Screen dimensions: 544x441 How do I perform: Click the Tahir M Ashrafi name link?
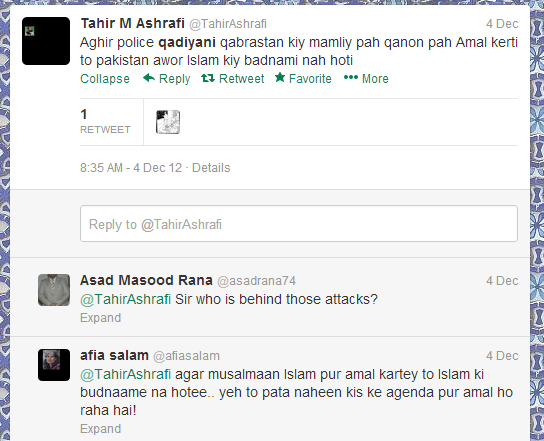pos(133,23)
